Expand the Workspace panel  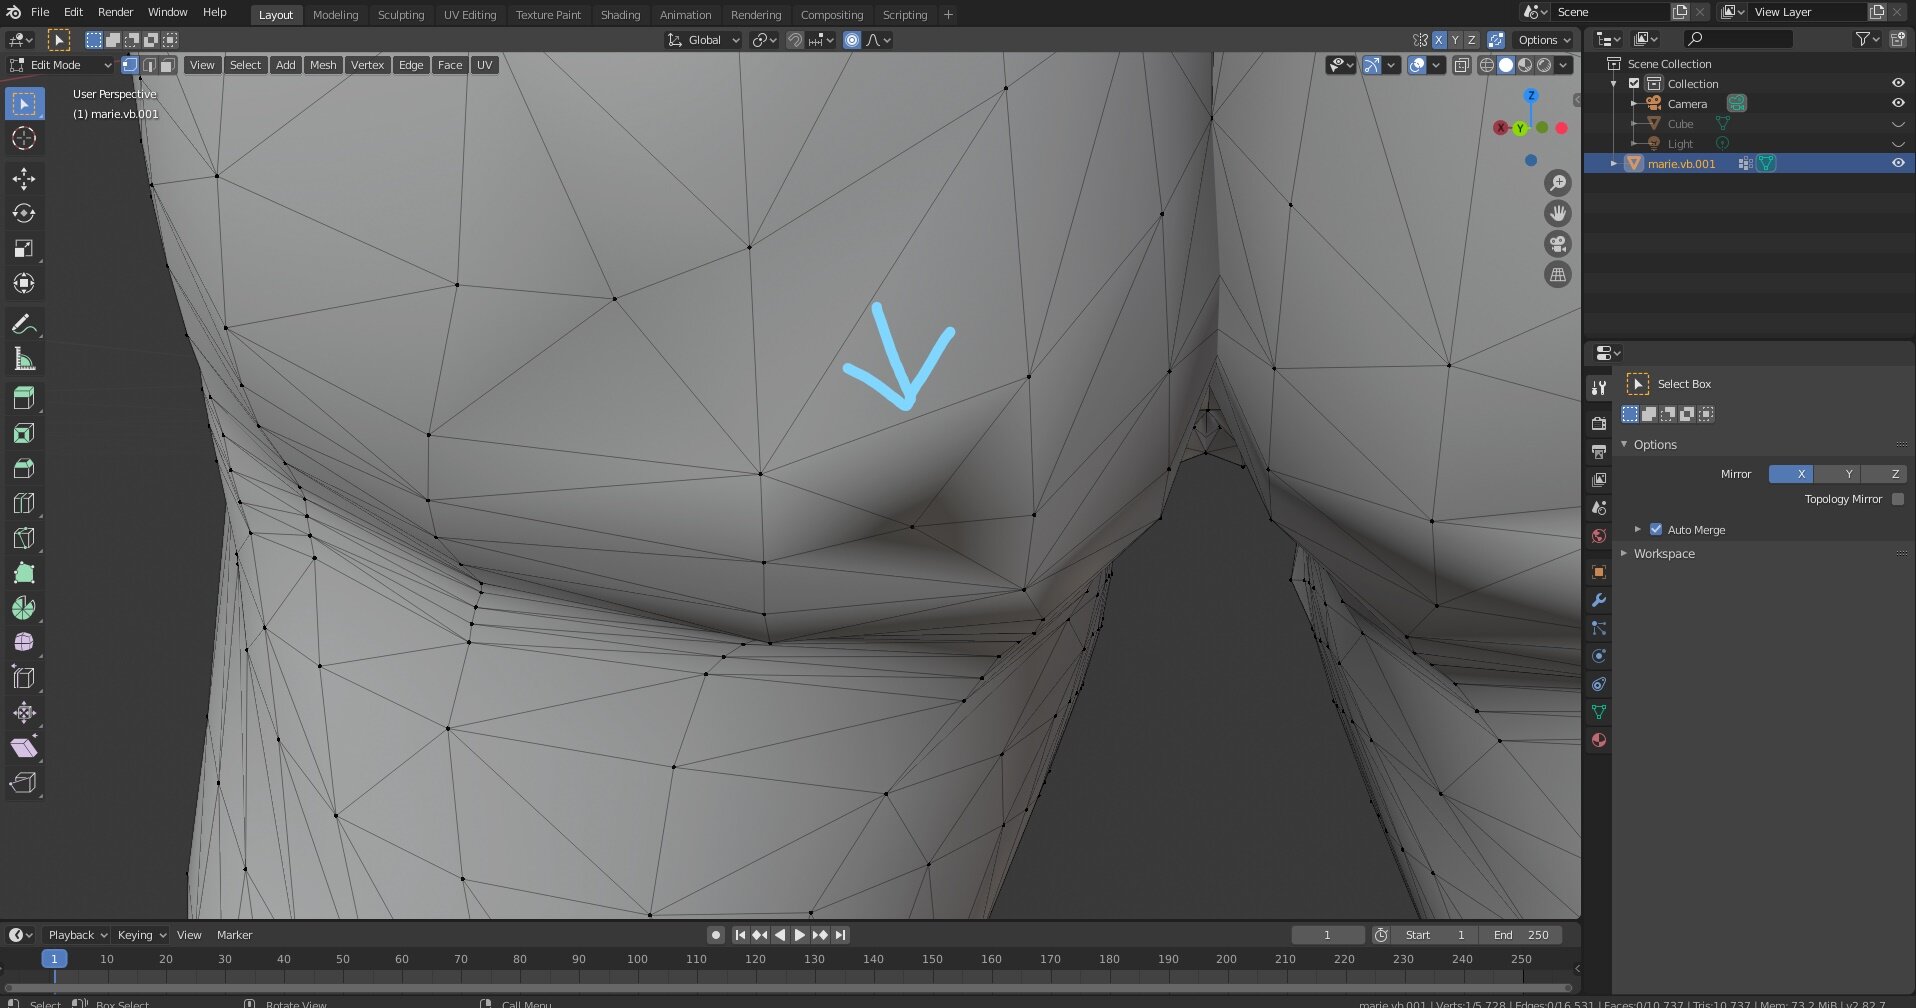point(1664,553)
